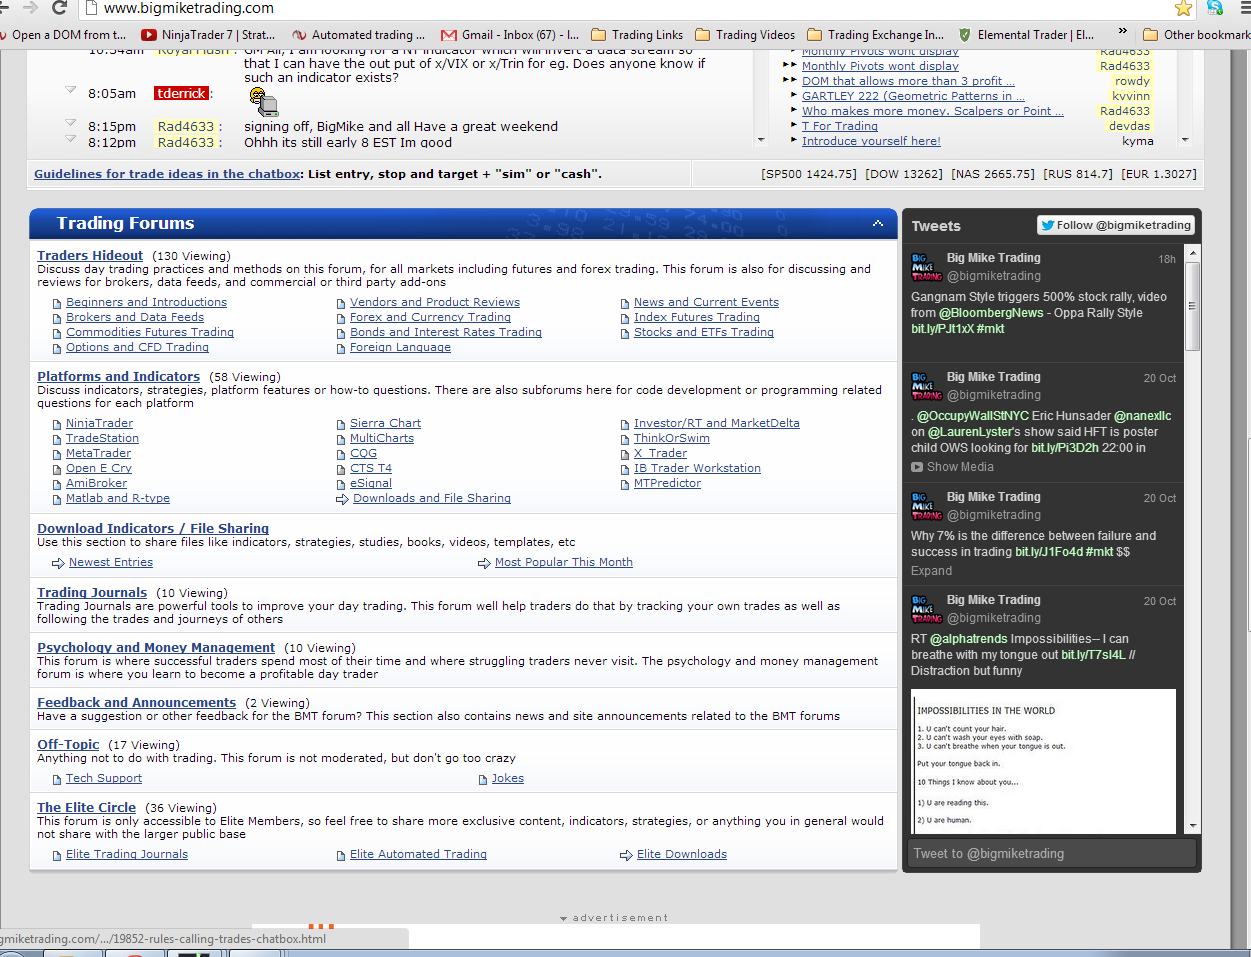Open the Elite Automated Trading subforum

pyautogui.click(x=418, y=855)
